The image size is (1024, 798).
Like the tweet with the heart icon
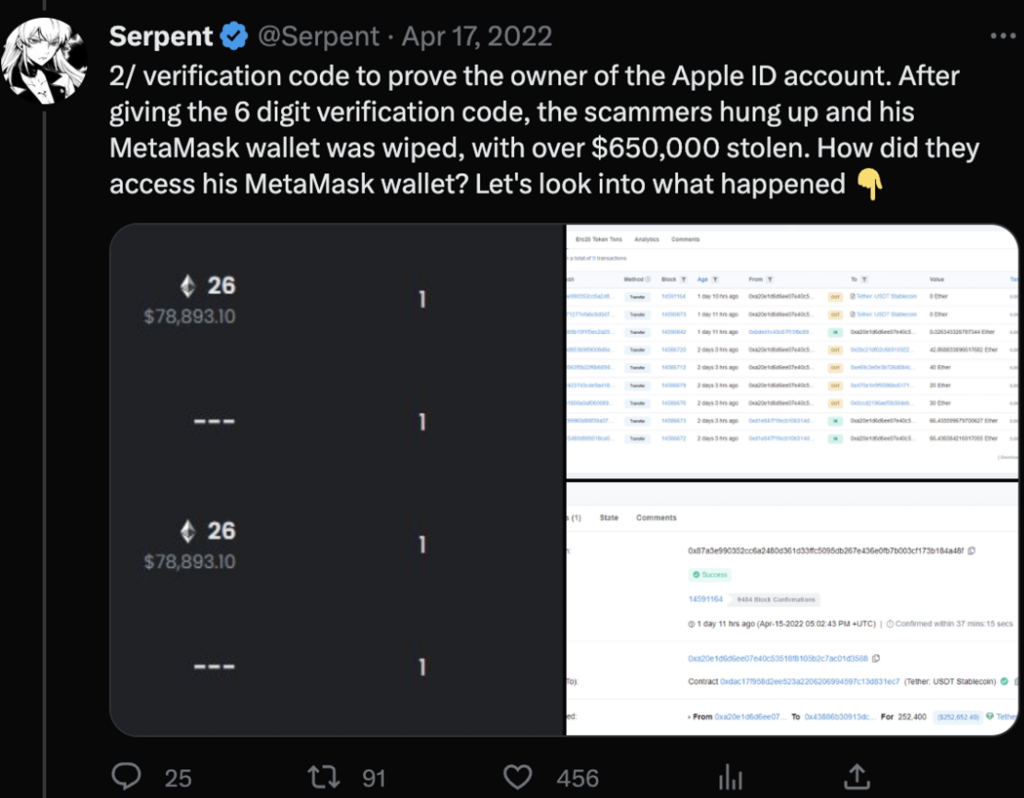(x=517, y=776)
